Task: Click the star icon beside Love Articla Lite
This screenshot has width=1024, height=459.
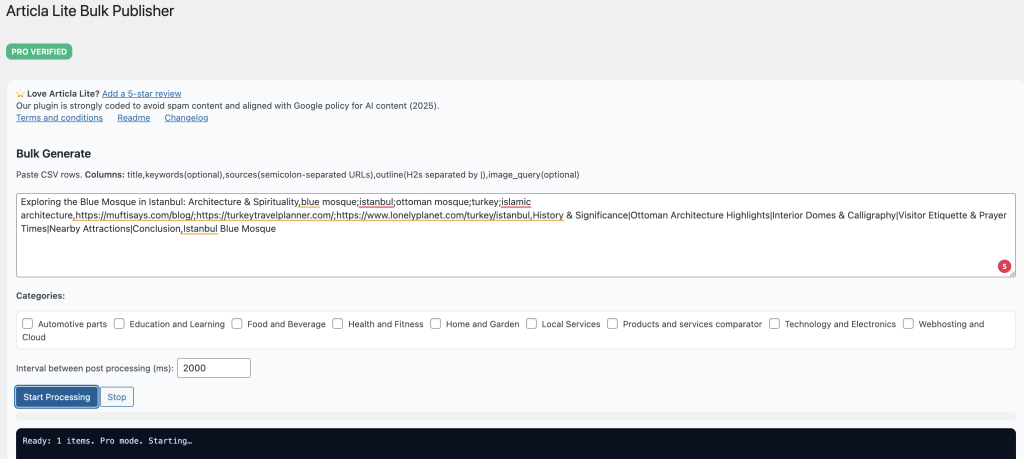Action: coord(20,94)
